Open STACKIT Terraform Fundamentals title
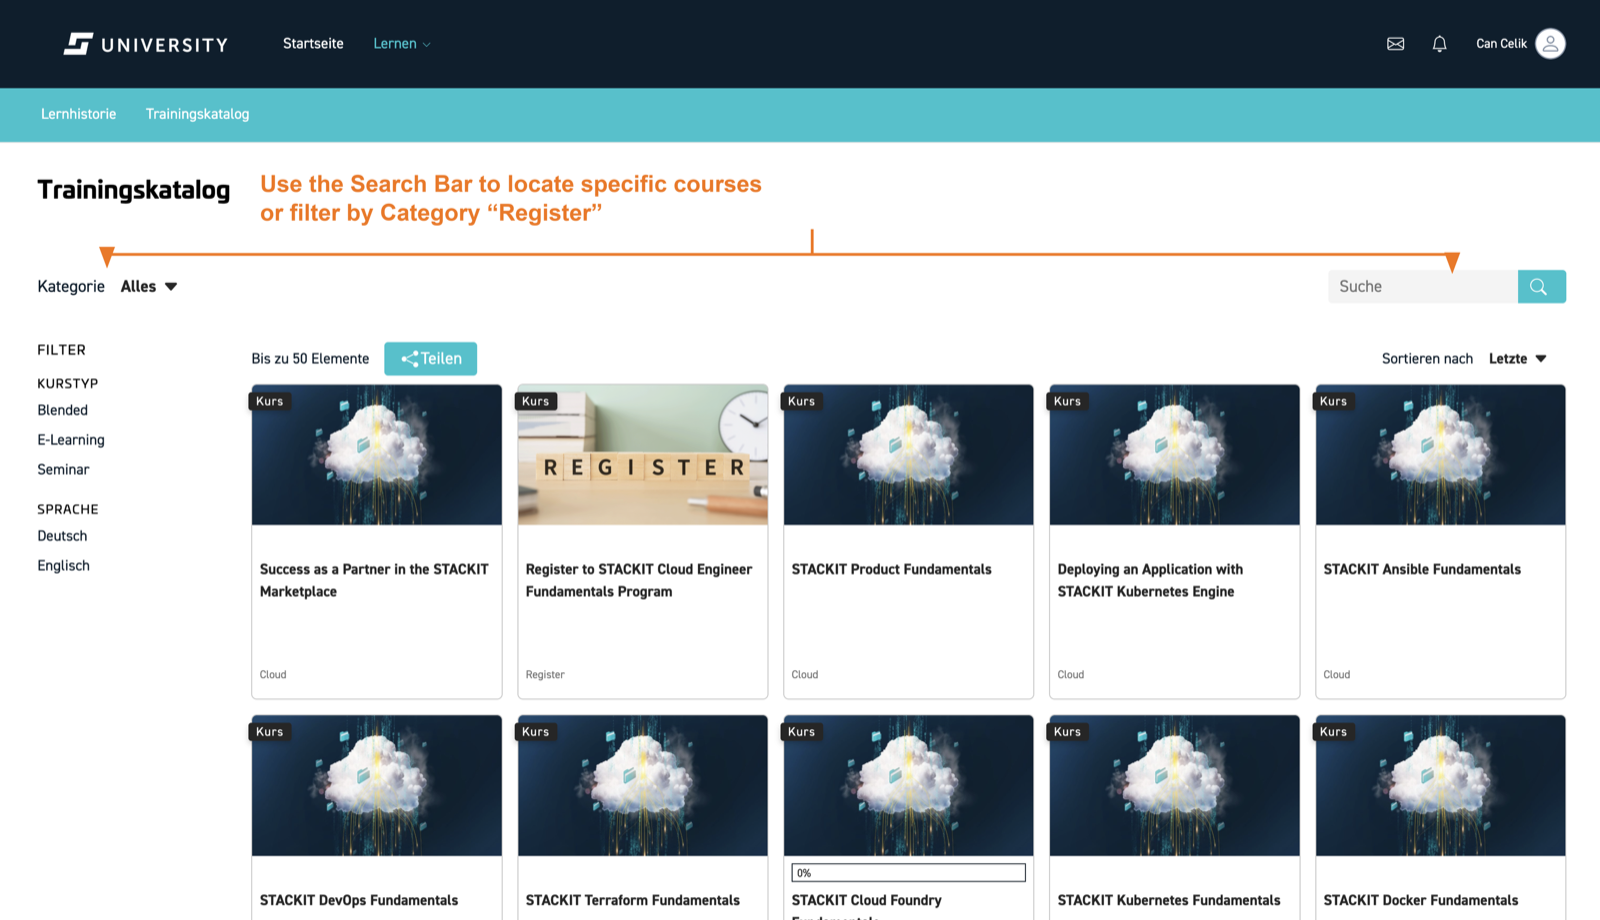 click(x=633, y=900)
